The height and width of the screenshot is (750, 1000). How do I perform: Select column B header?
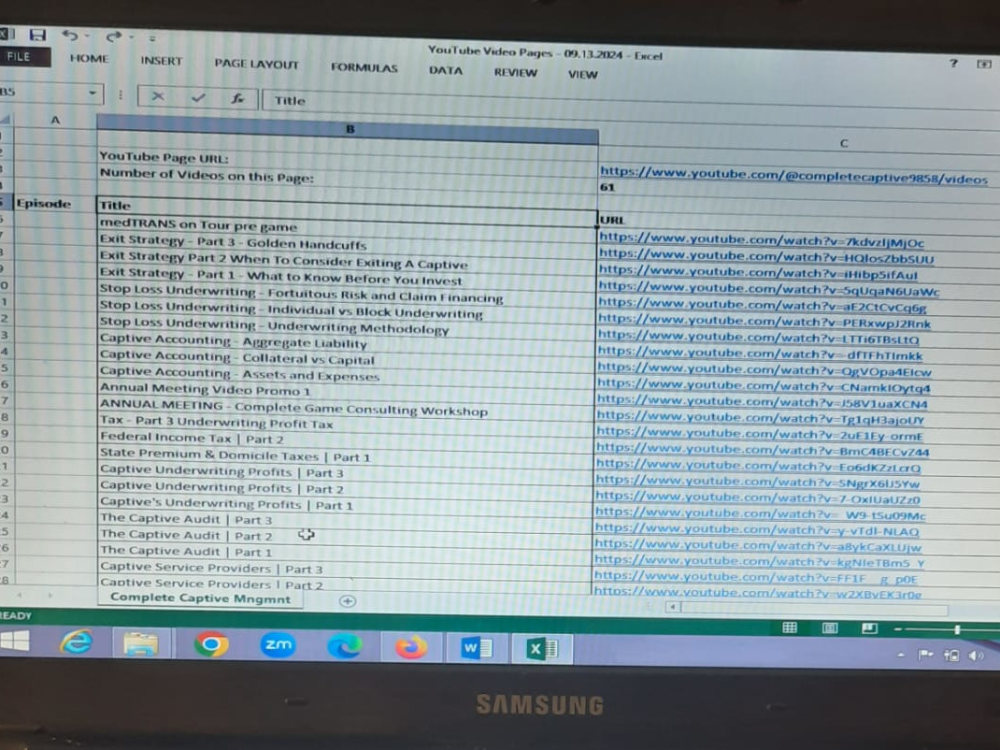[348, 129]
